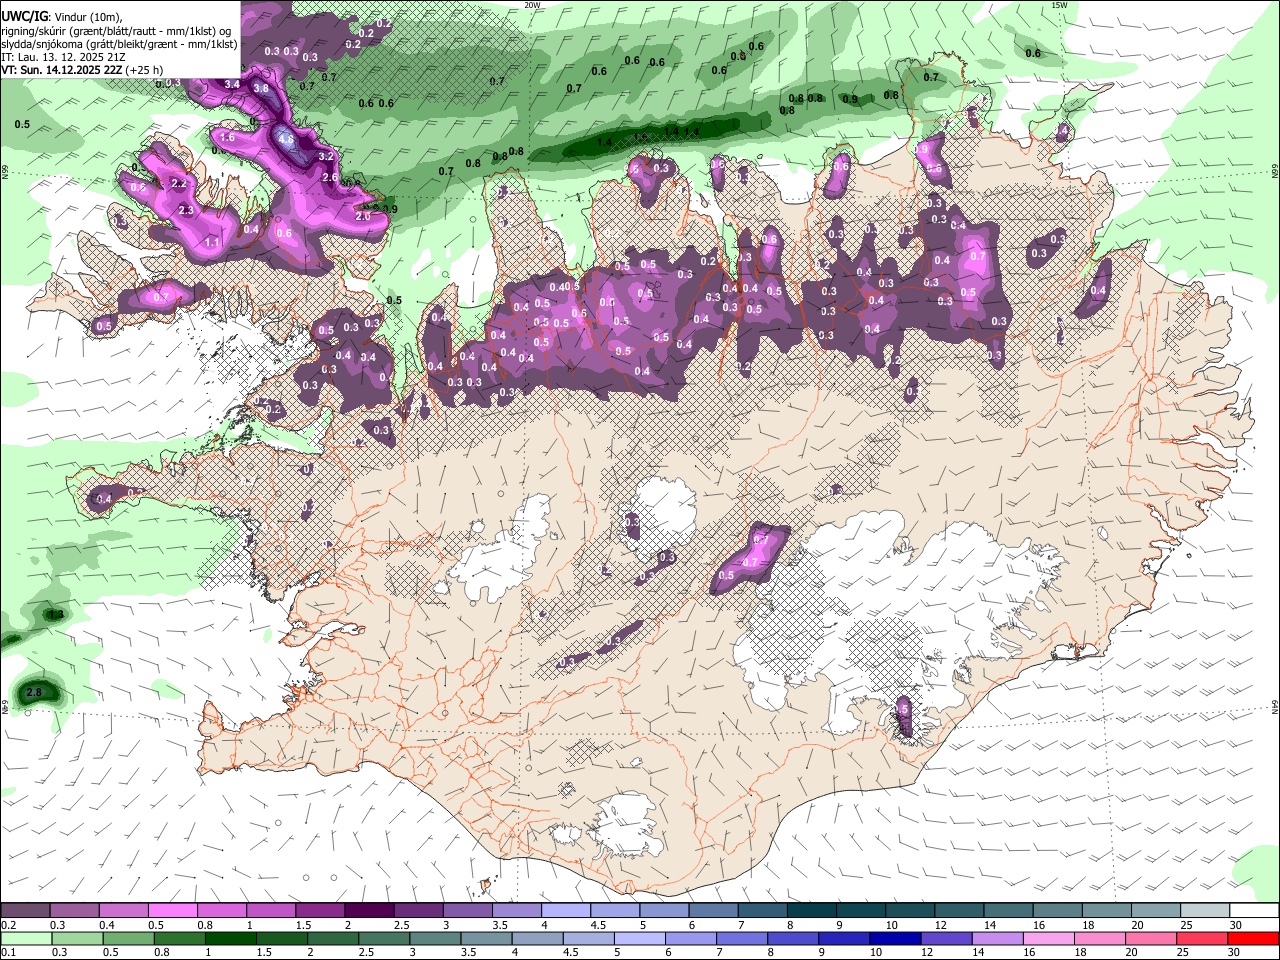Click the 'slydda/snjókoma' legend description line
The height and width of the screenshot is (960, 1280).
(119, 44)
